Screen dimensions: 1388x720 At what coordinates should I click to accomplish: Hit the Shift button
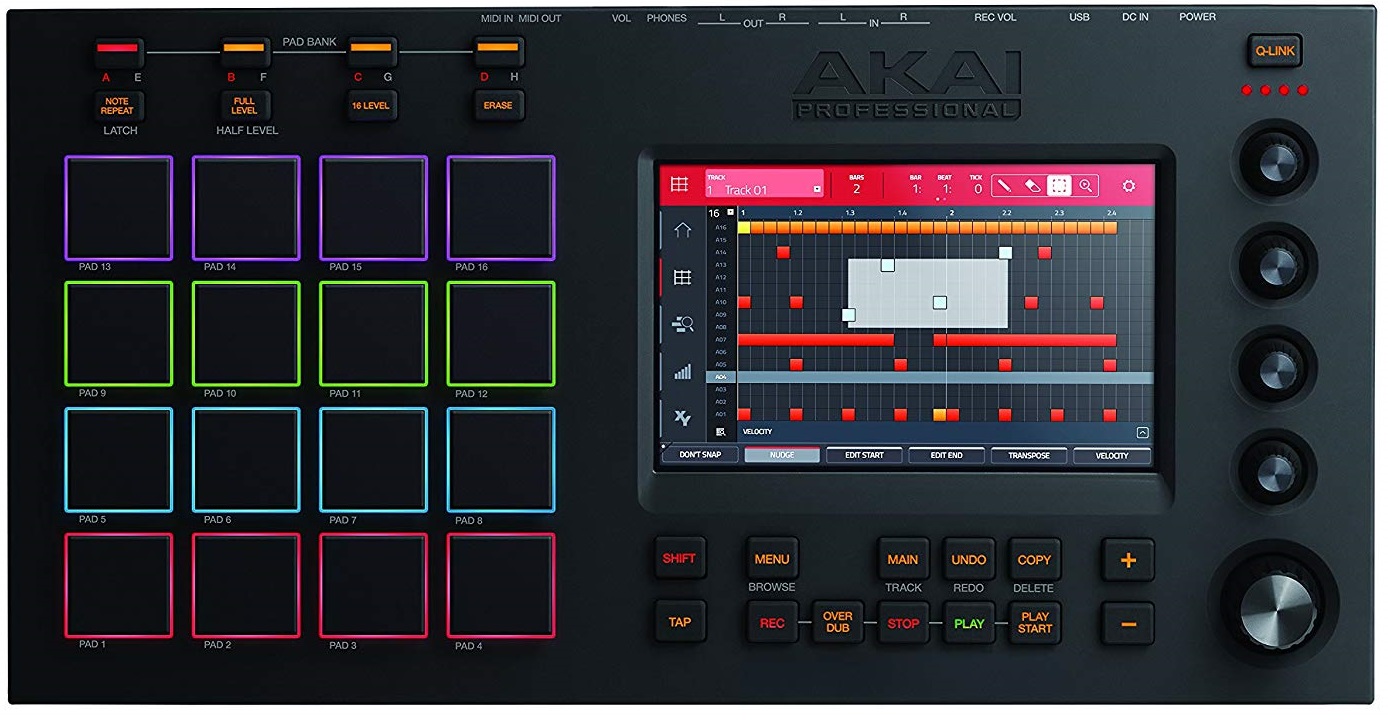coord(679,558)
